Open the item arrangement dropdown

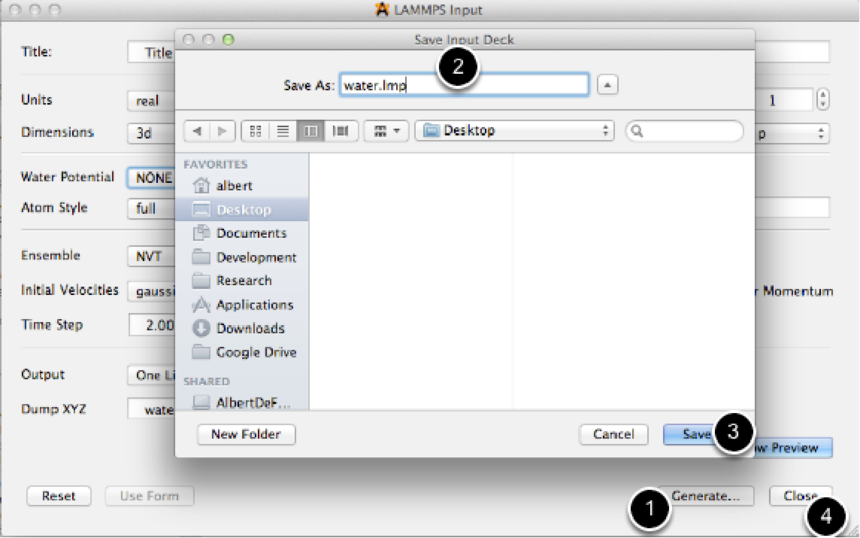(386, 131)
